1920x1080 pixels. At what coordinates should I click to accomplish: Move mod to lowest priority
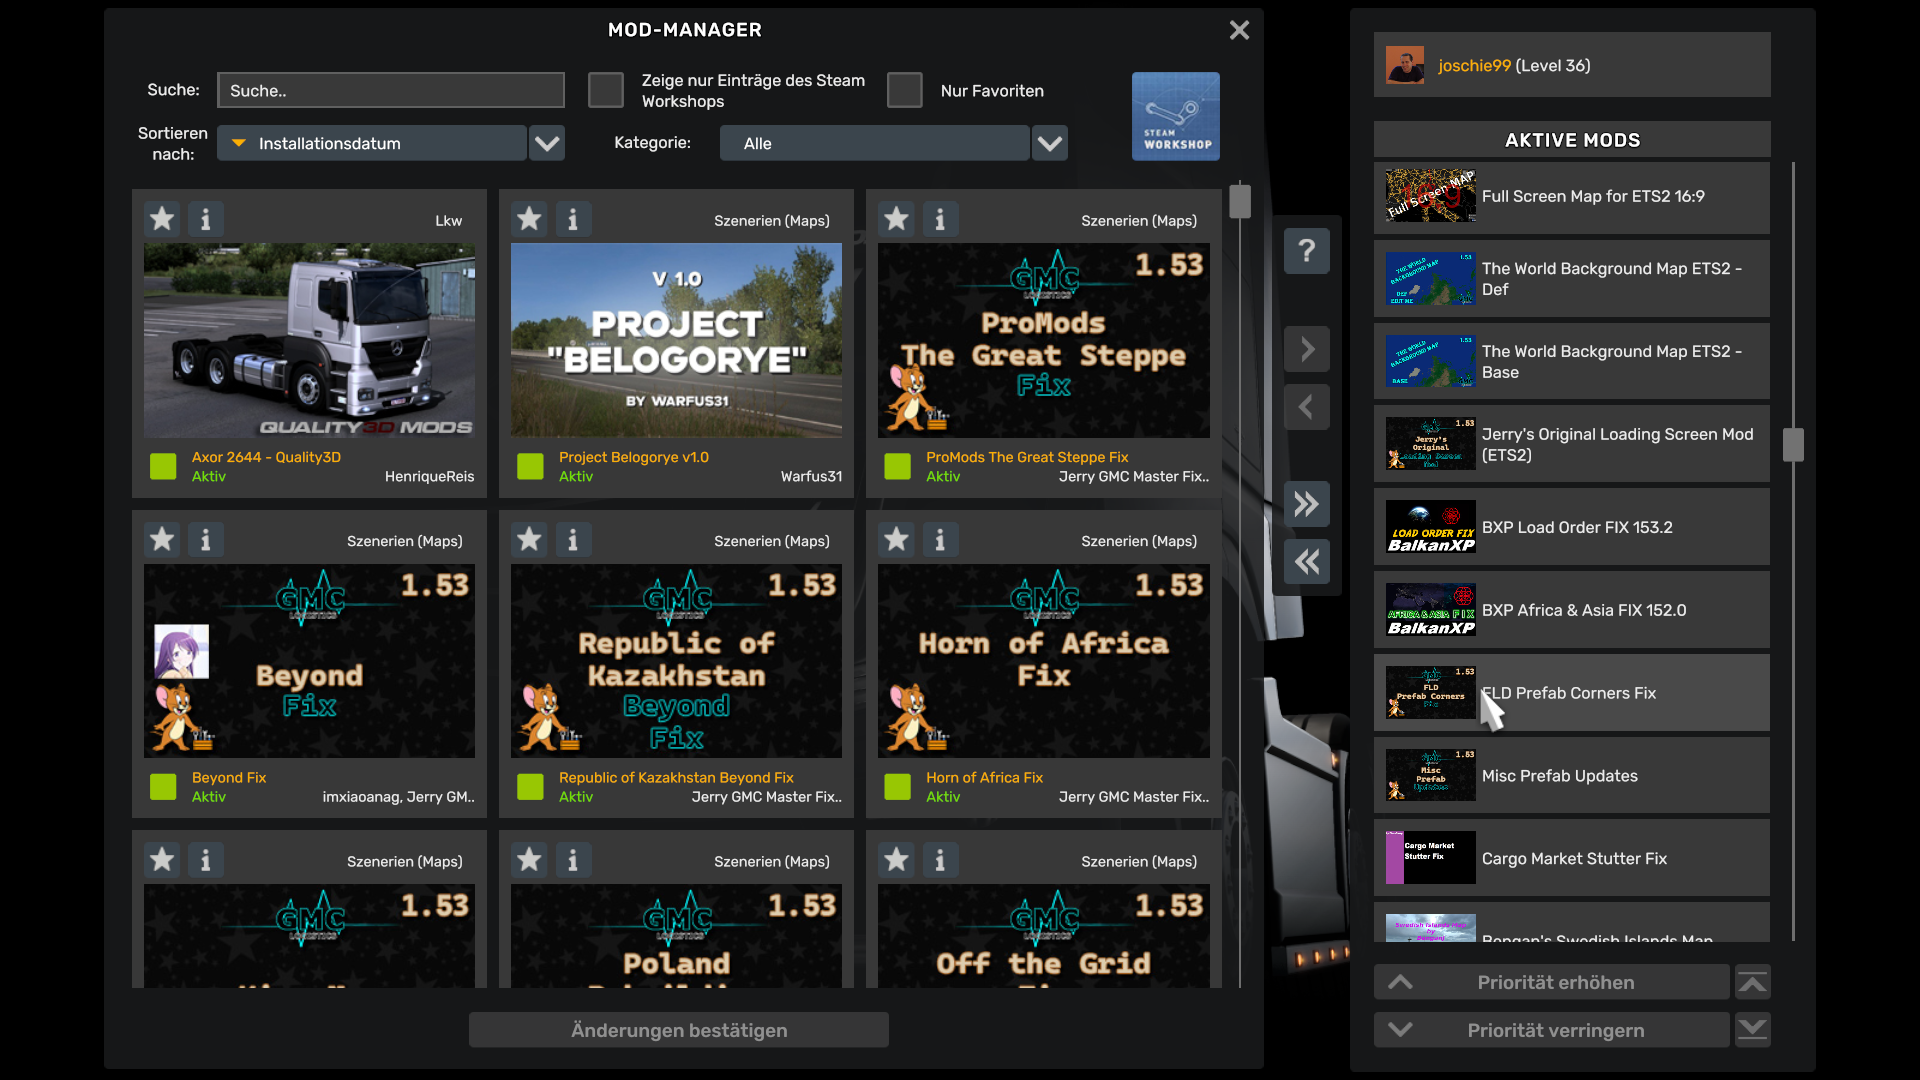pos(1752,1030)
